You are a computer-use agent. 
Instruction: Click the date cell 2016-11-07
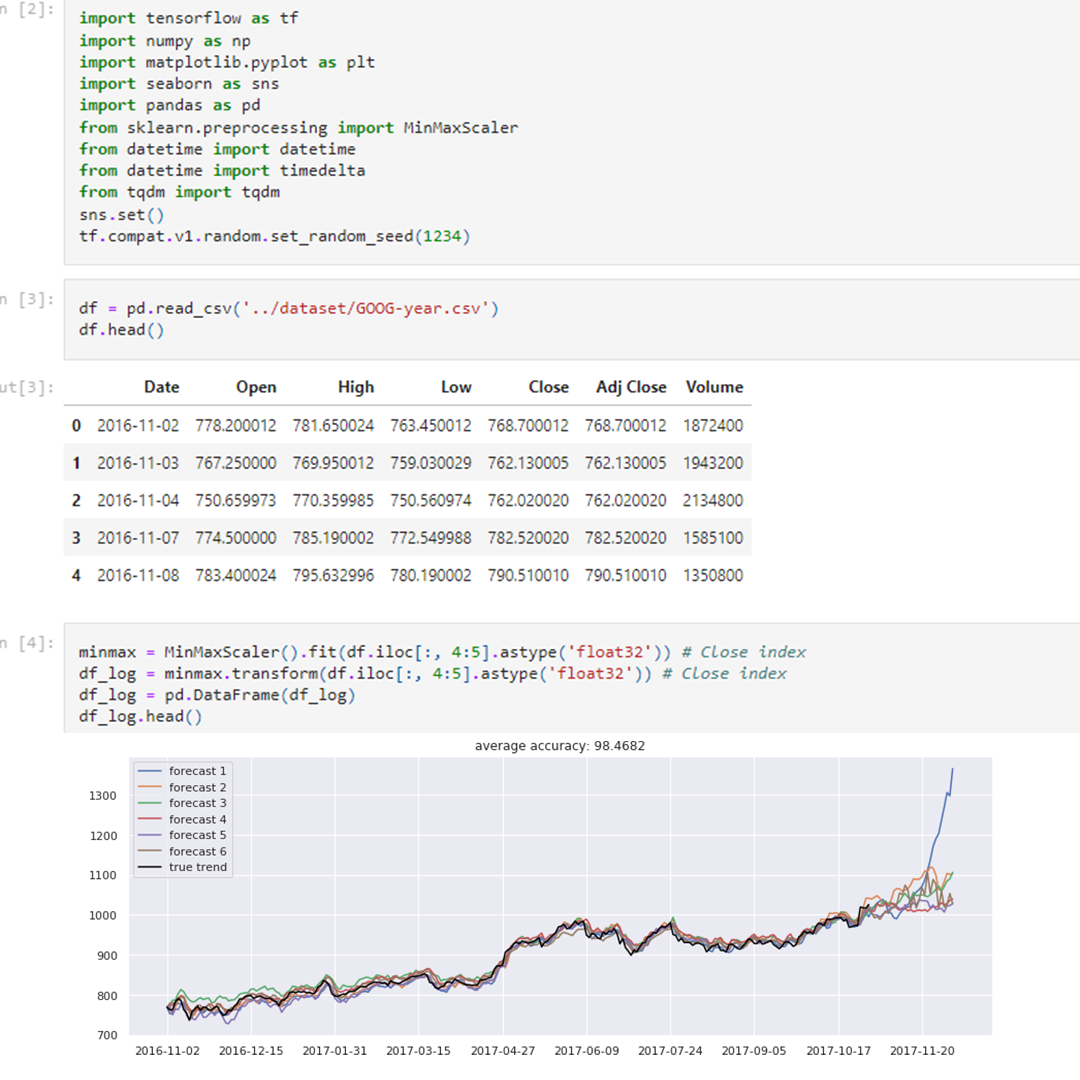click(138, 537)
